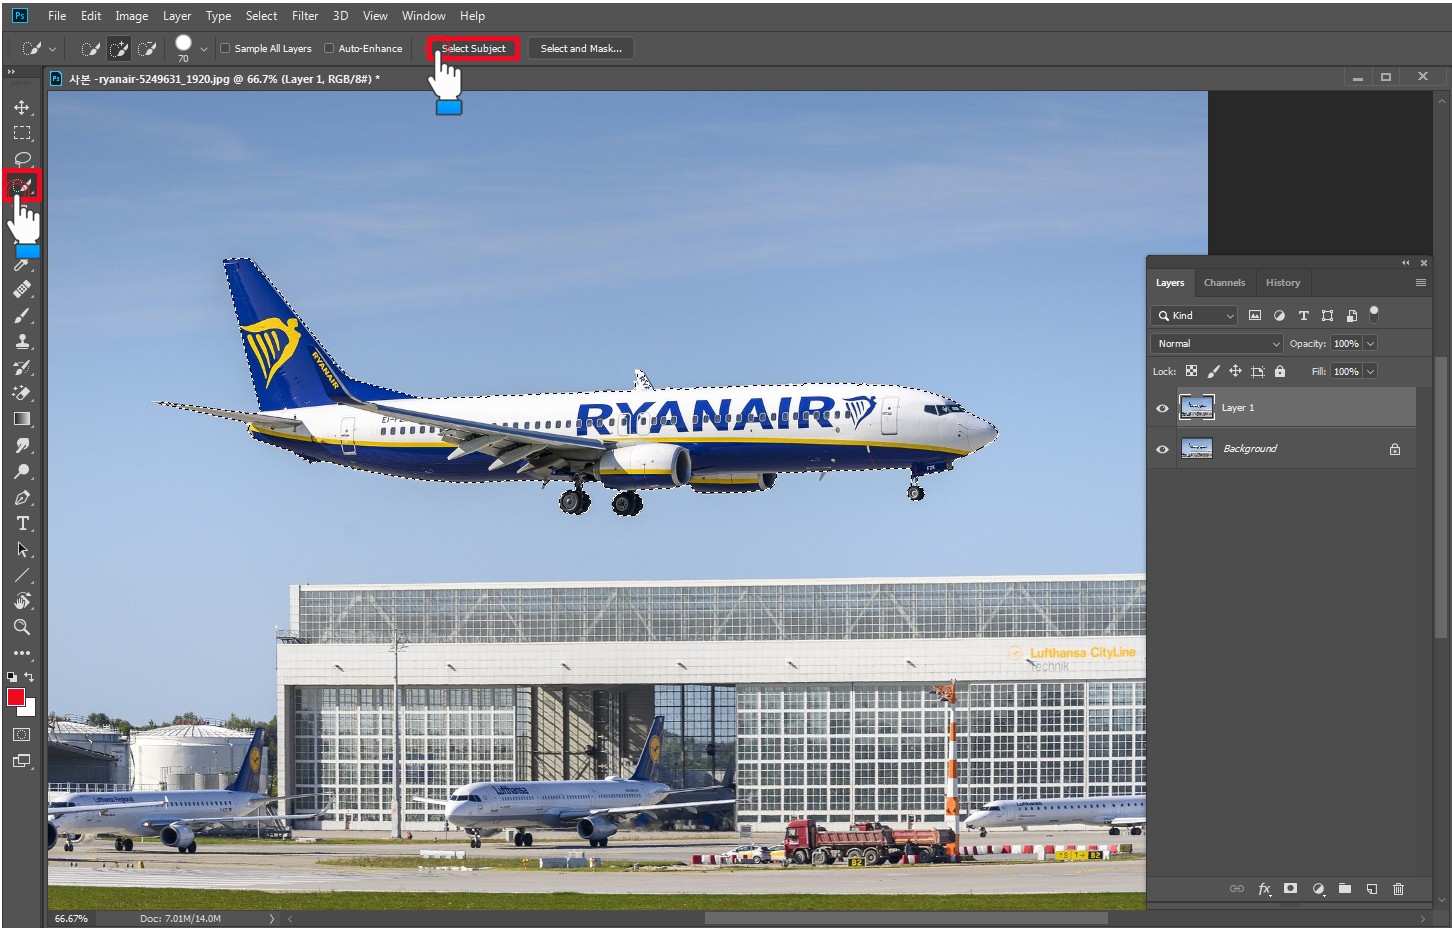
Task: Select the Gradient tool
Action: pos(22,419)
